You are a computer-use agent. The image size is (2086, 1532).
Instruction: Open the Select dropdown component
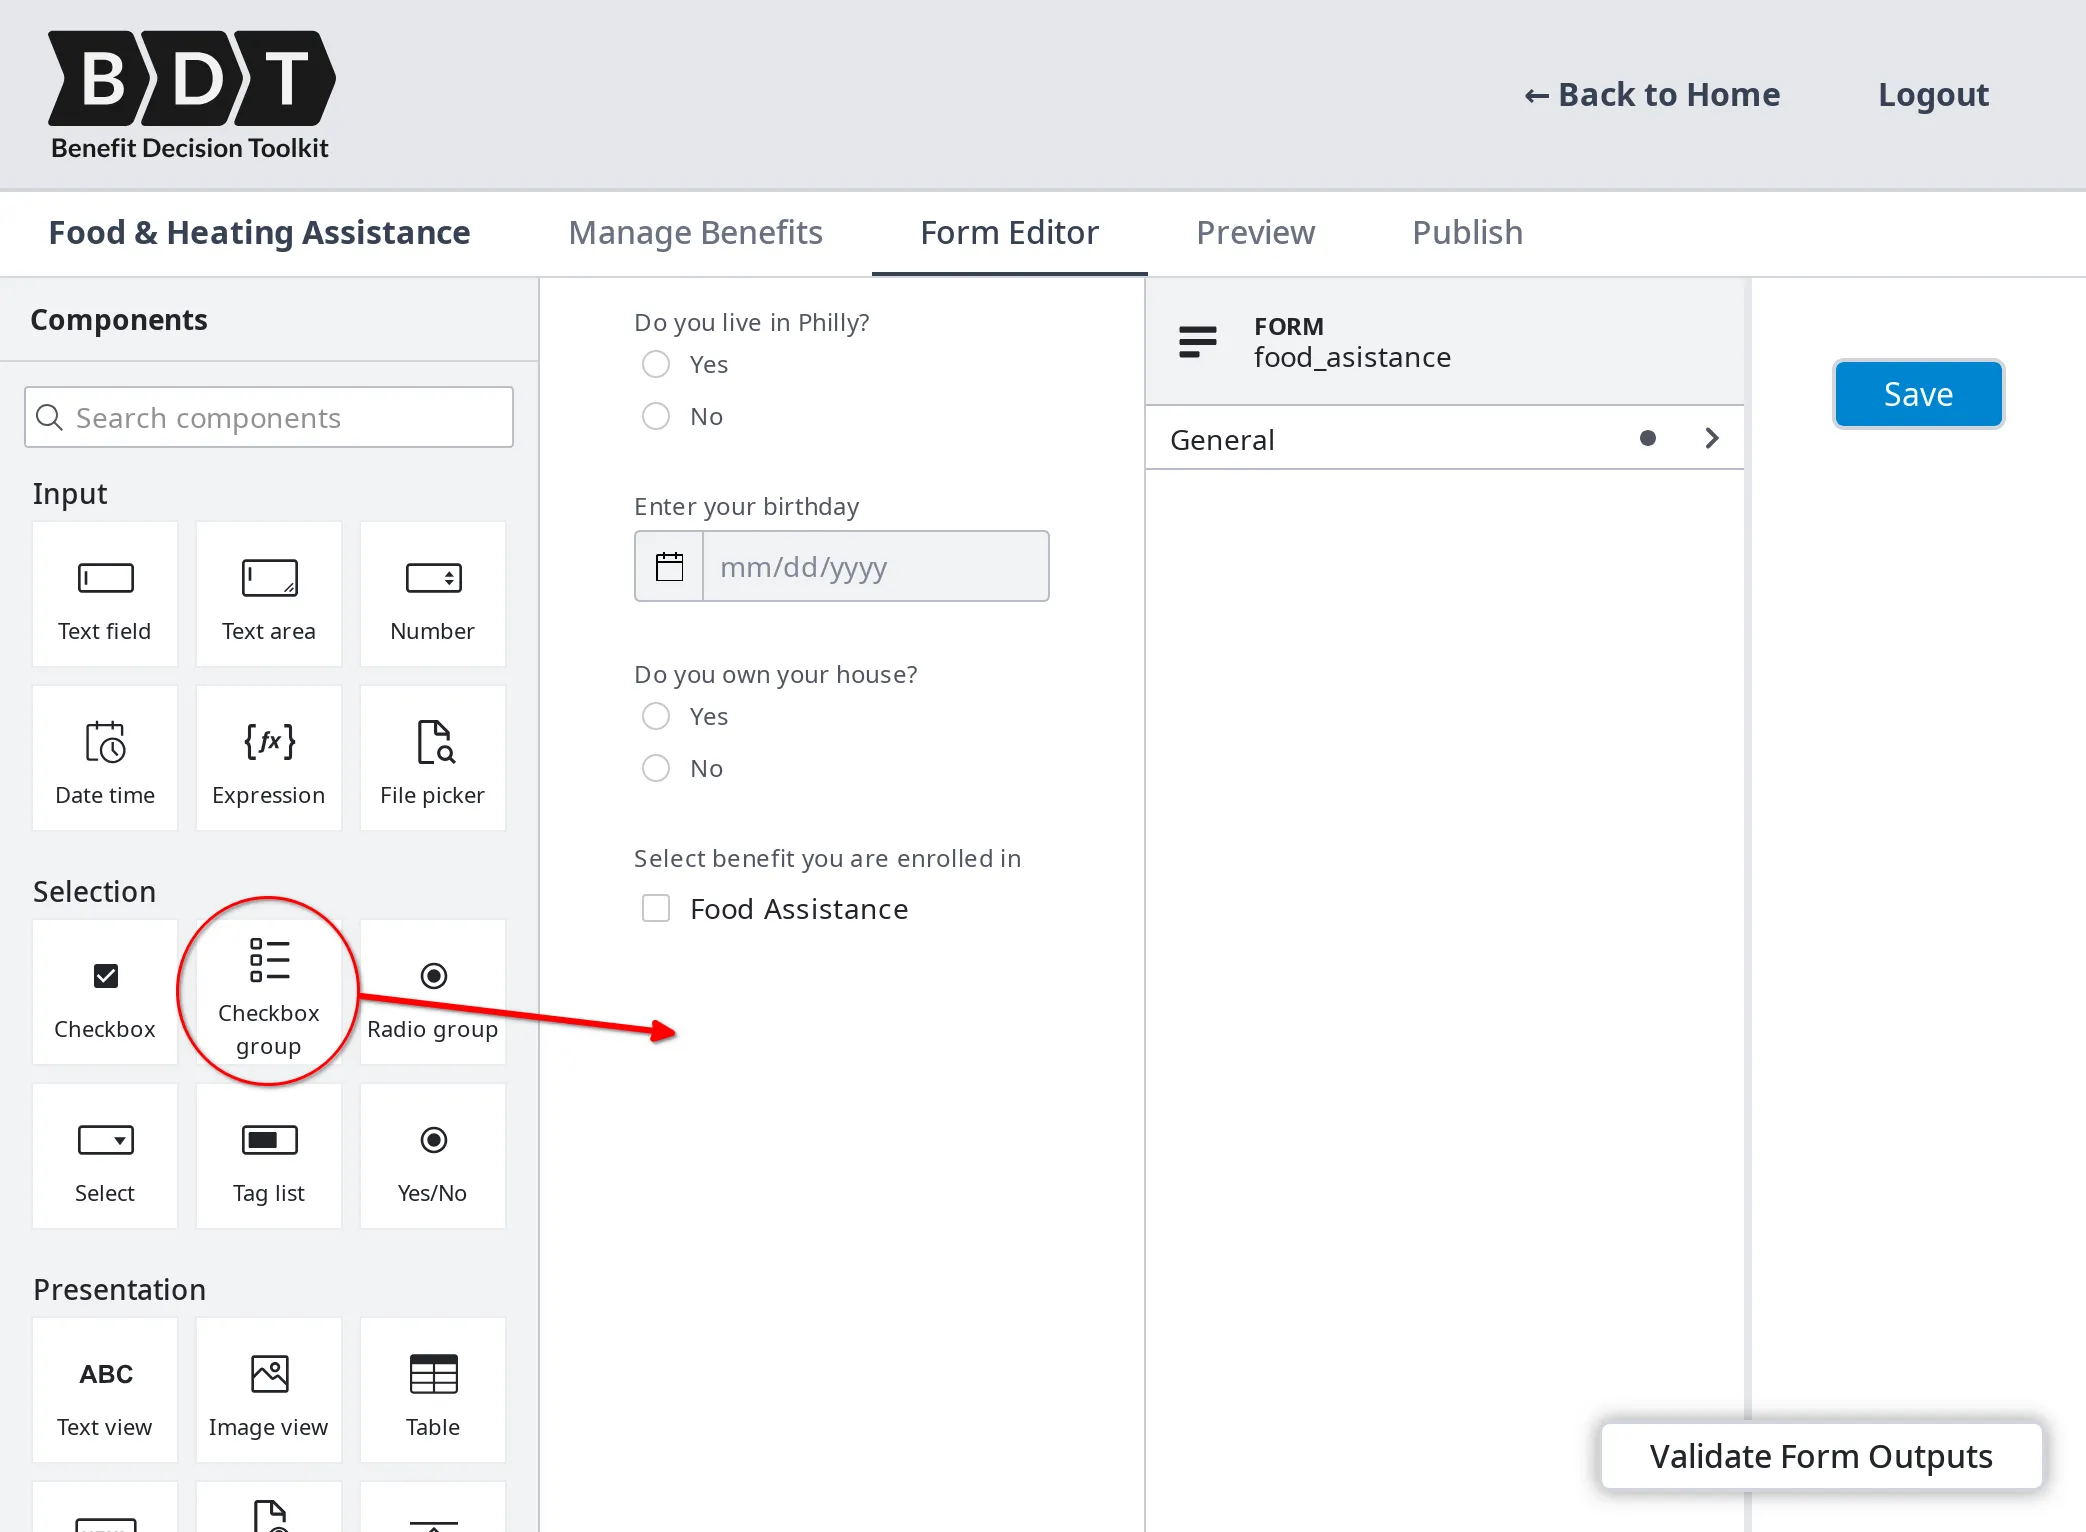(104, 1156)
